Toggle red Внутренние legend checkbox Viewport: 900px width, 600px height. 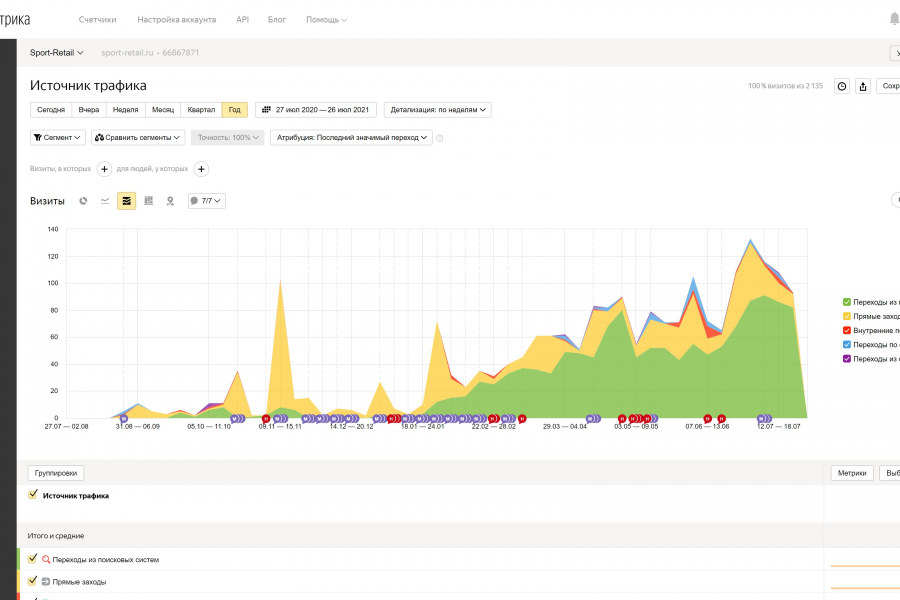point(847,330)
